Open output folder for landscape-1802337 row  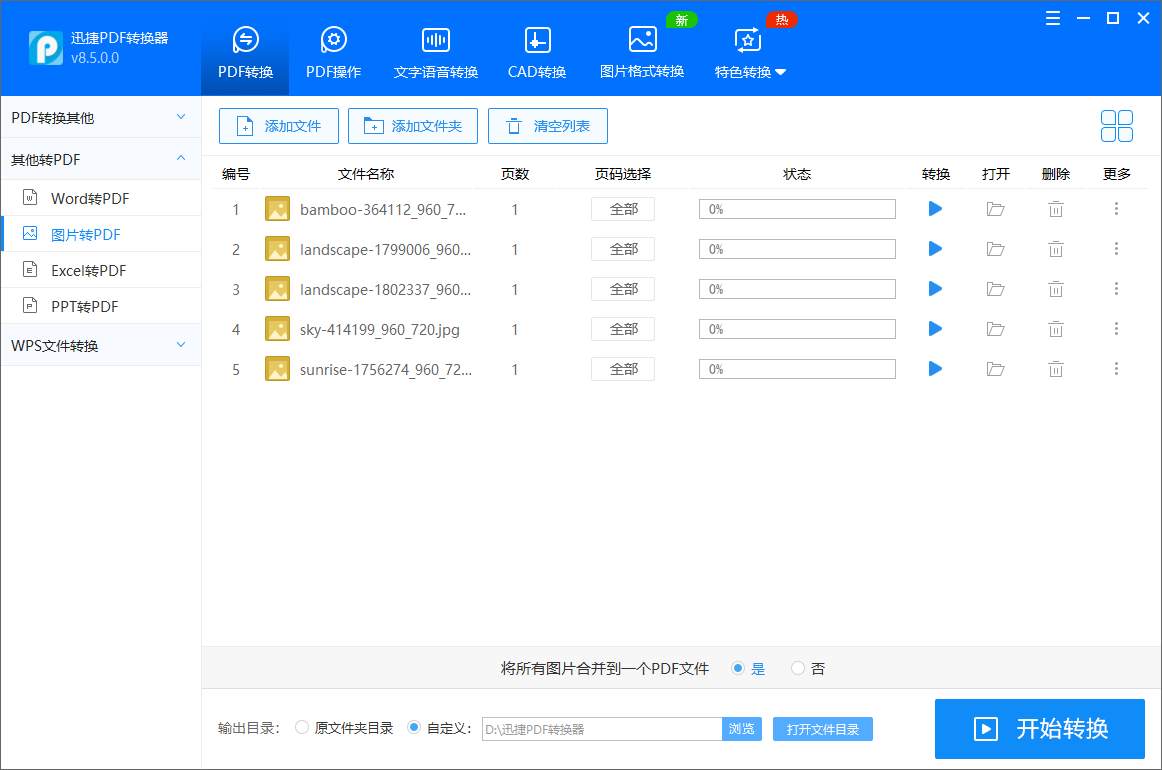pyautogui.click(x=995, y=290)
